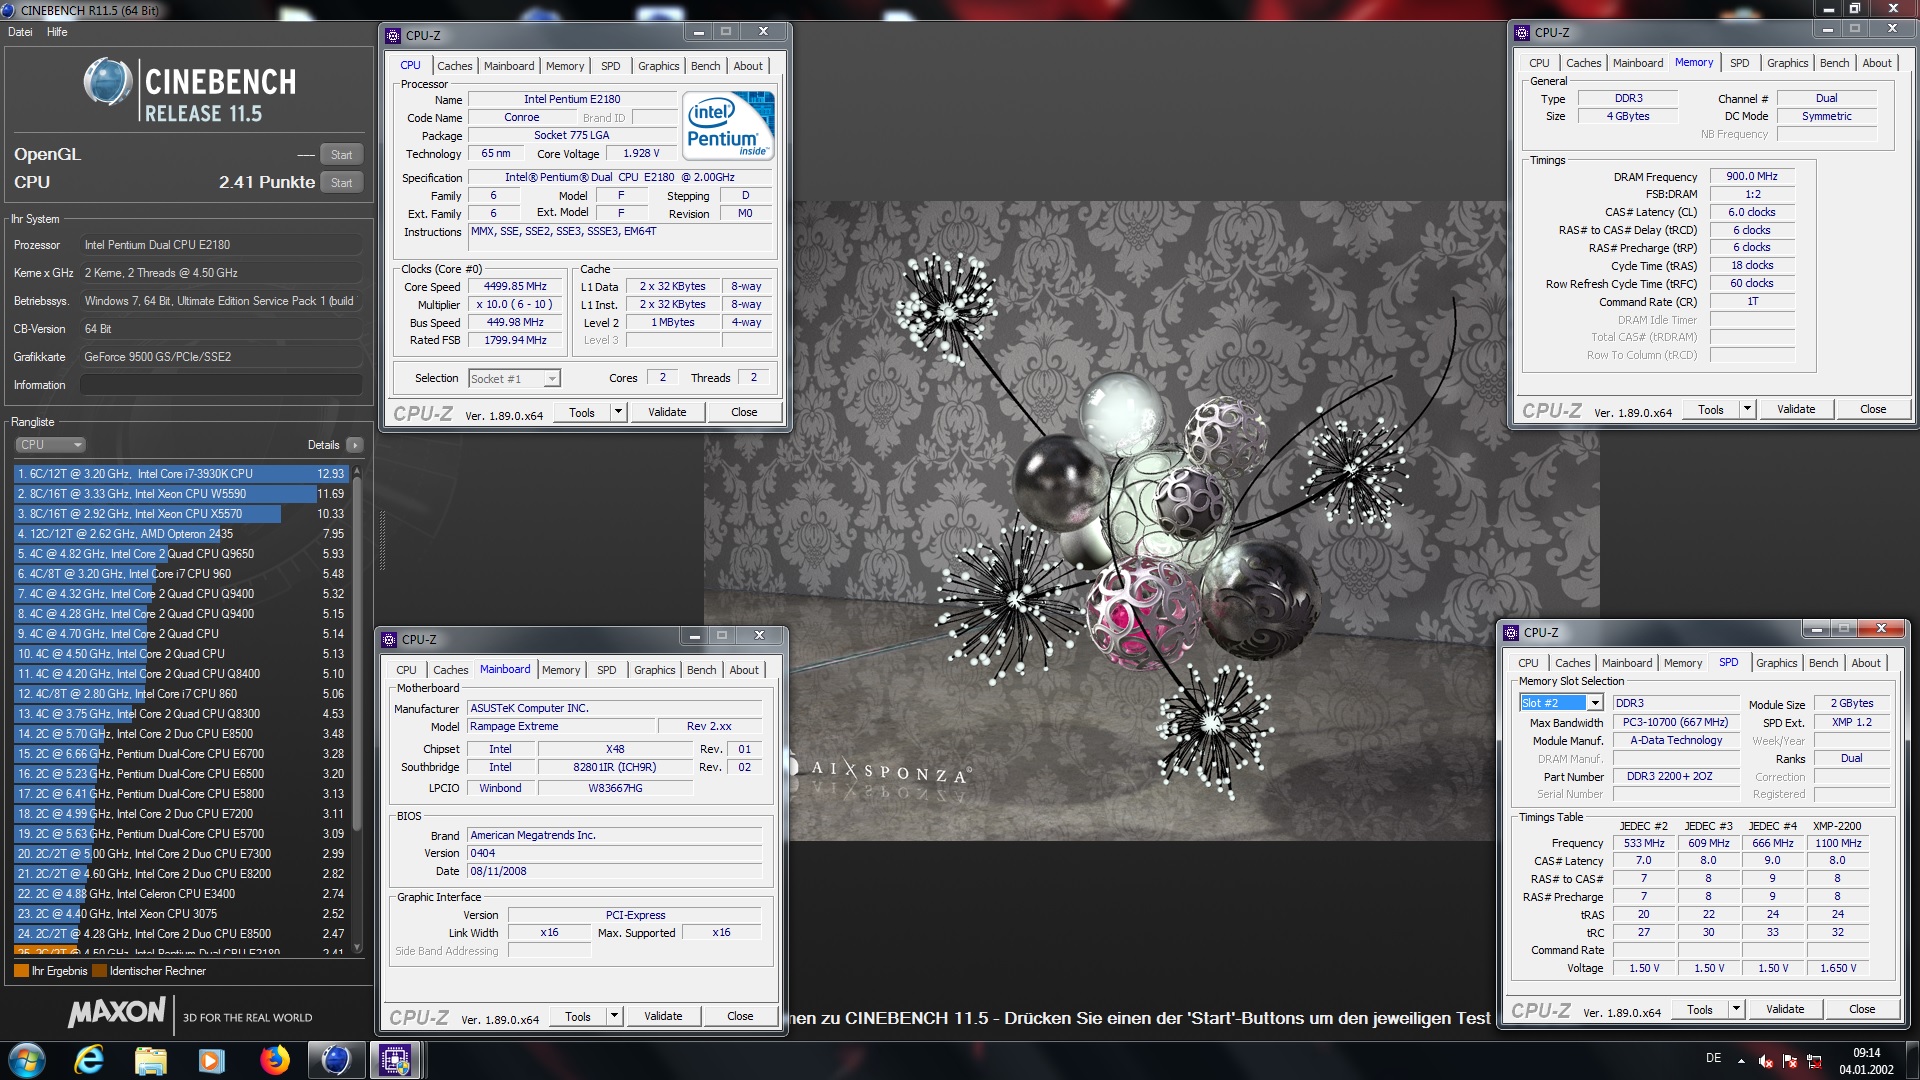Click the Cinebench logo sphere
Viewport: 1920px width, 1080px height.
[108, 82]
